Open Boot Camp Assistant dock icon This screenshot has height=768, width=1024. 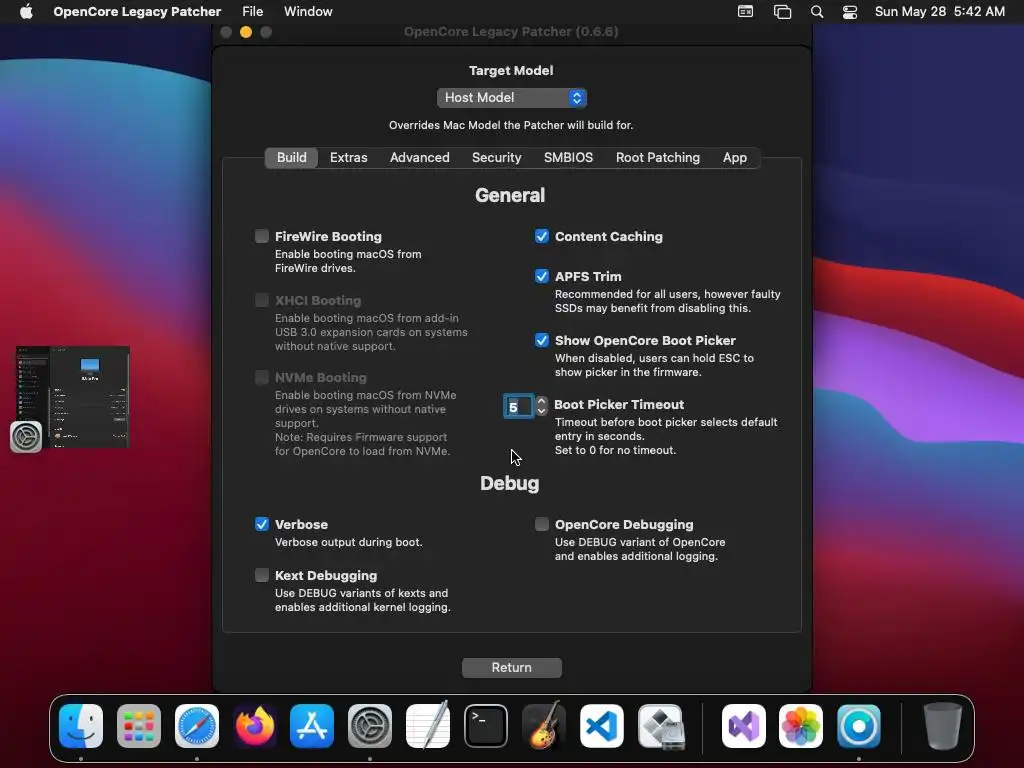660,726
